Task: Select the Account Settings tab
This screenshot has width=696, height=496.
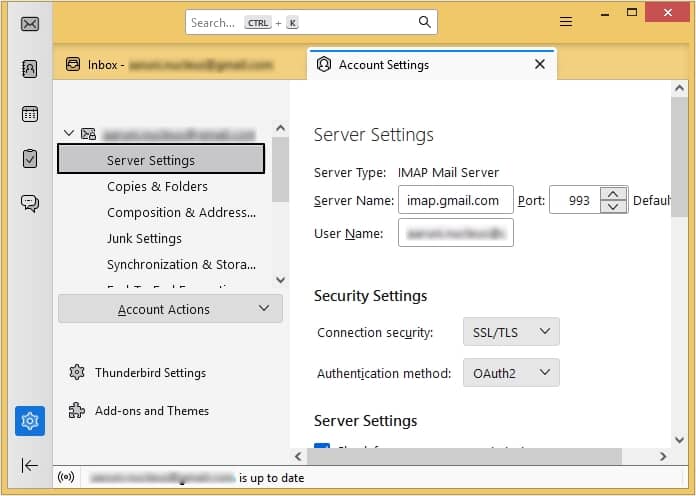Action: [x=431, y=65]
